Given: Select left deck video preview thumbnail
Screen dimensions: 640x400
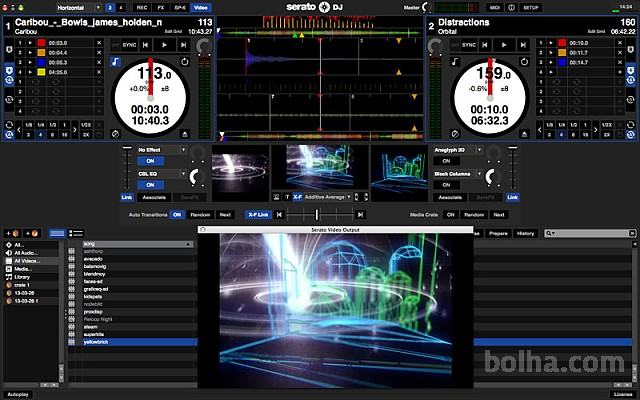Looking at the screenshot, I should pos(240,173).
